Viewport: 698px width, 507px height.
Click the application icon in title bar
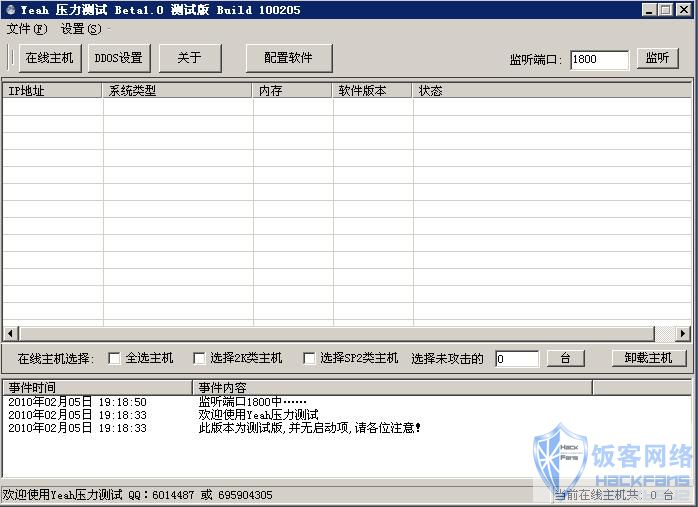coord(11,10)
